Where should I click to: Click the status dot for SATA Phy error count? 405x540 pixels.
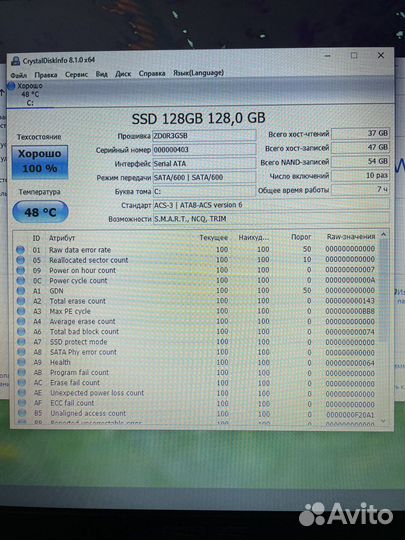(21, 352)
